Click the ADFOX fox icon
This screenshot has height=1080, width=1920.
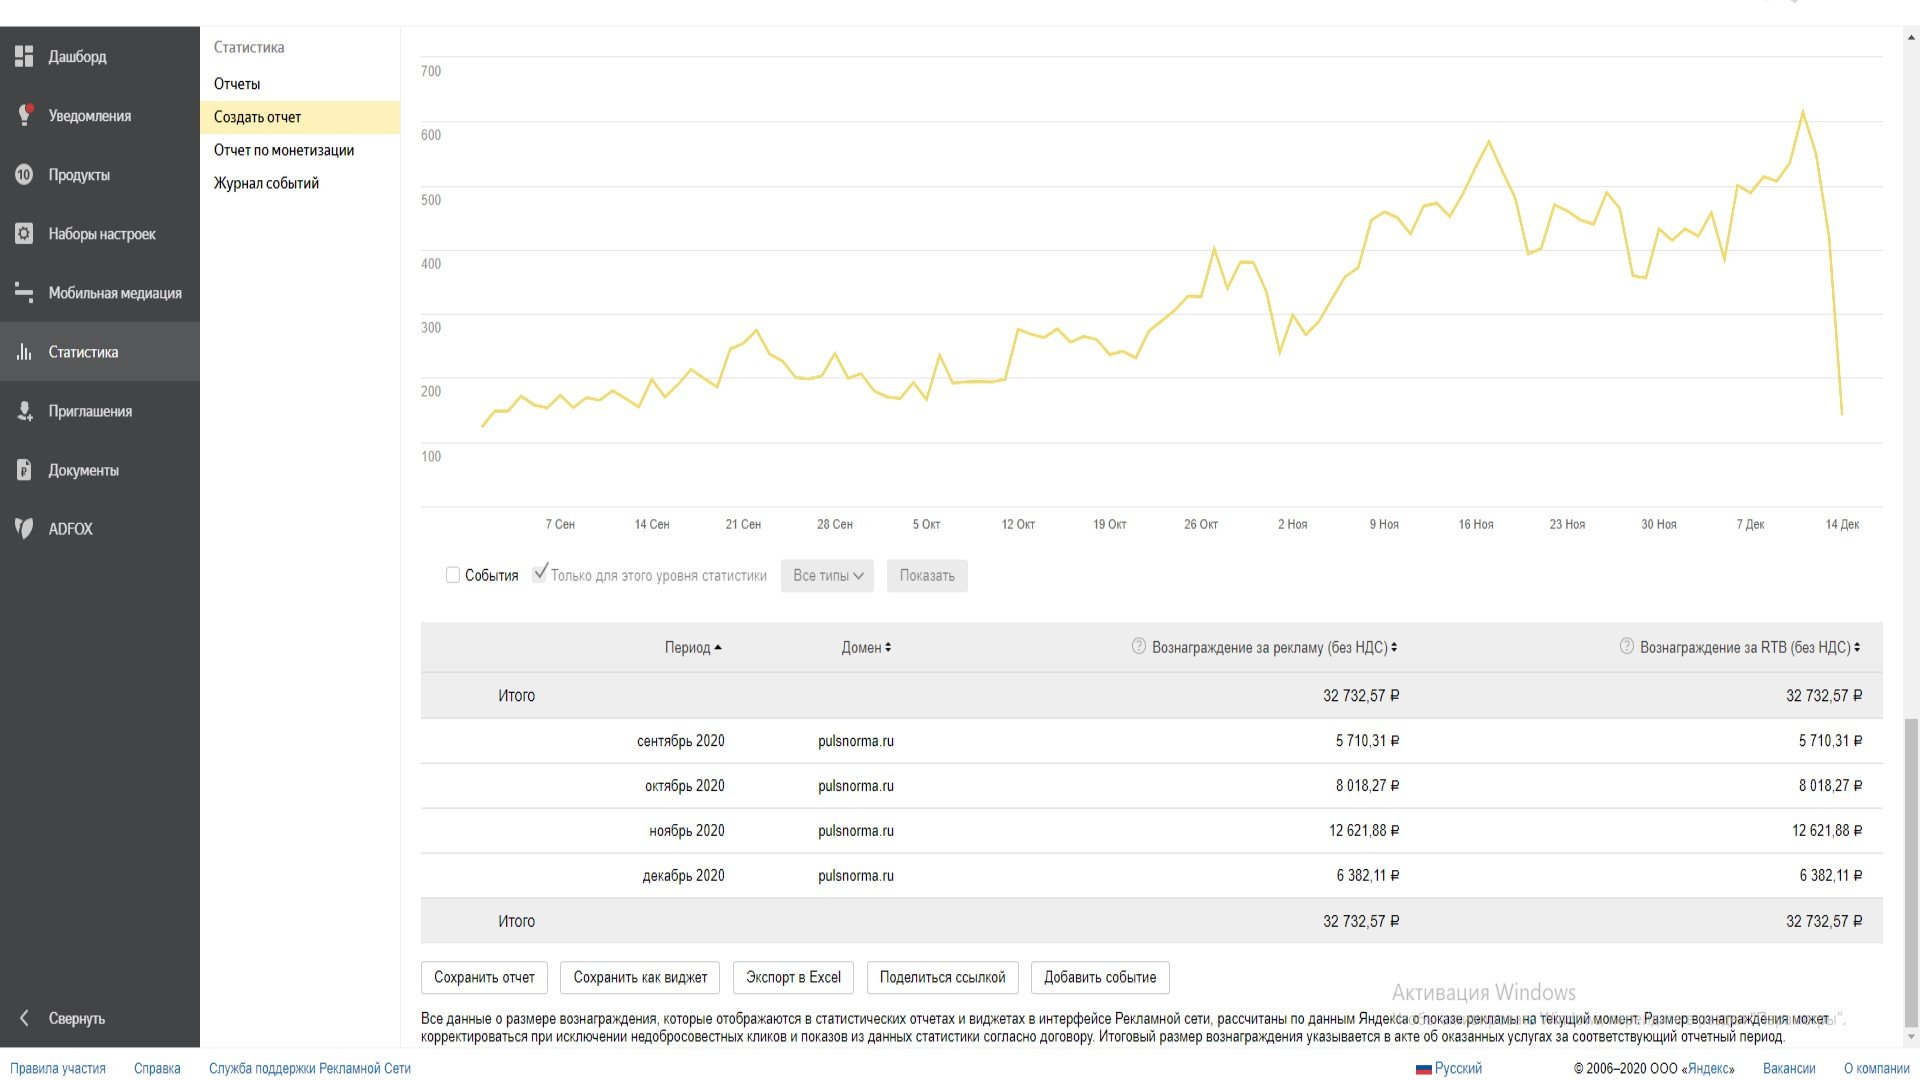24,529
